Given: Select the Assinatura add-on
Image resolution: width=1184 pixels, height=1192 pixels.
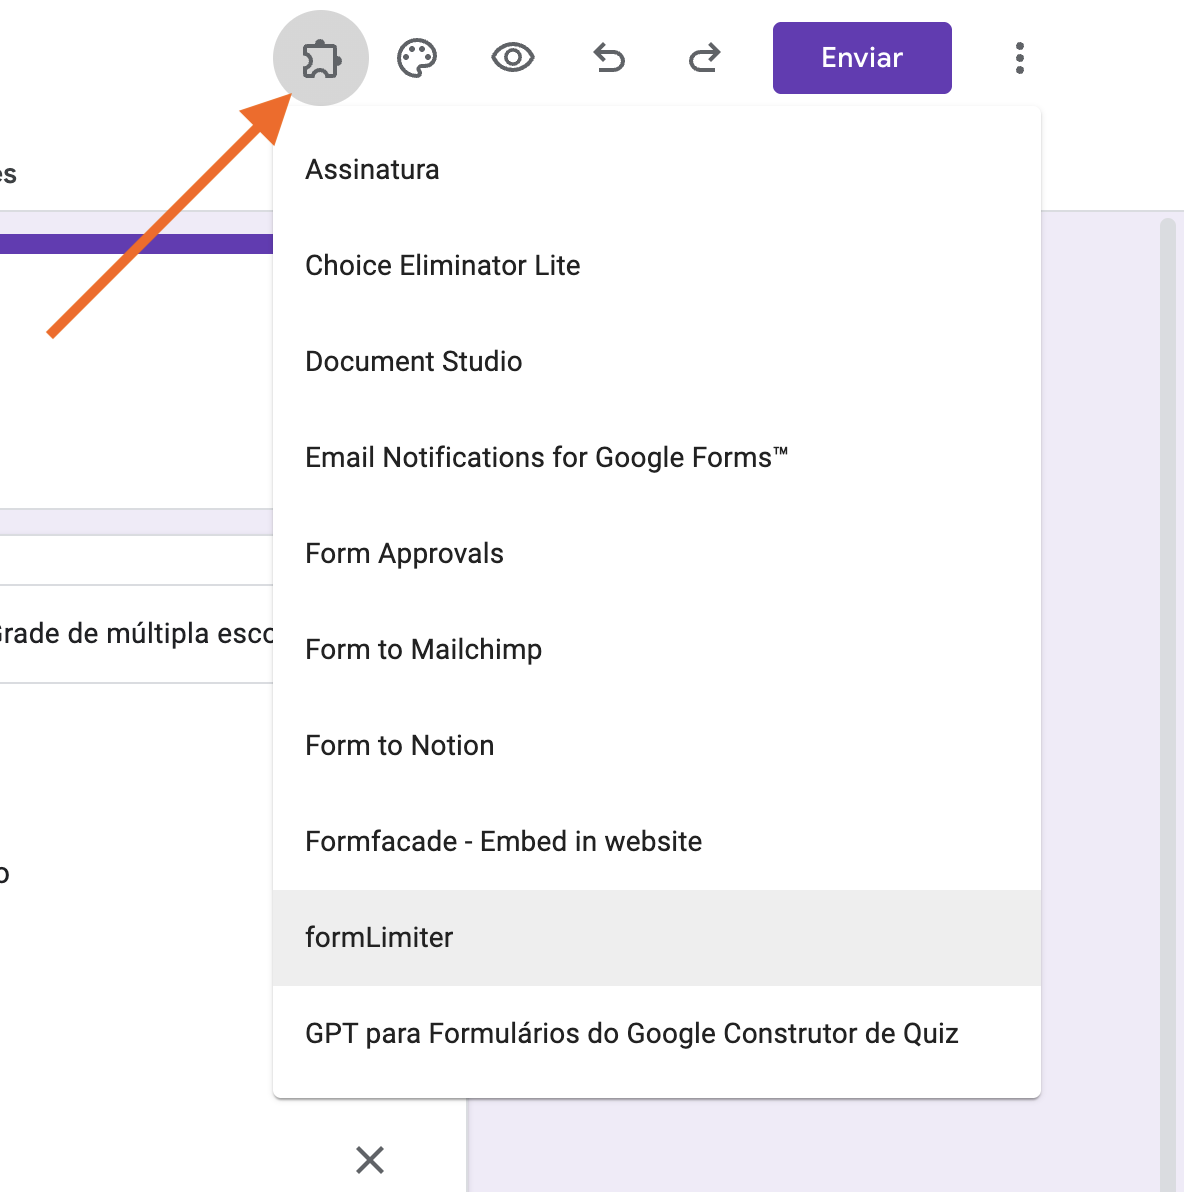Looking at the screenshot, I should click(x=372, y=169).
